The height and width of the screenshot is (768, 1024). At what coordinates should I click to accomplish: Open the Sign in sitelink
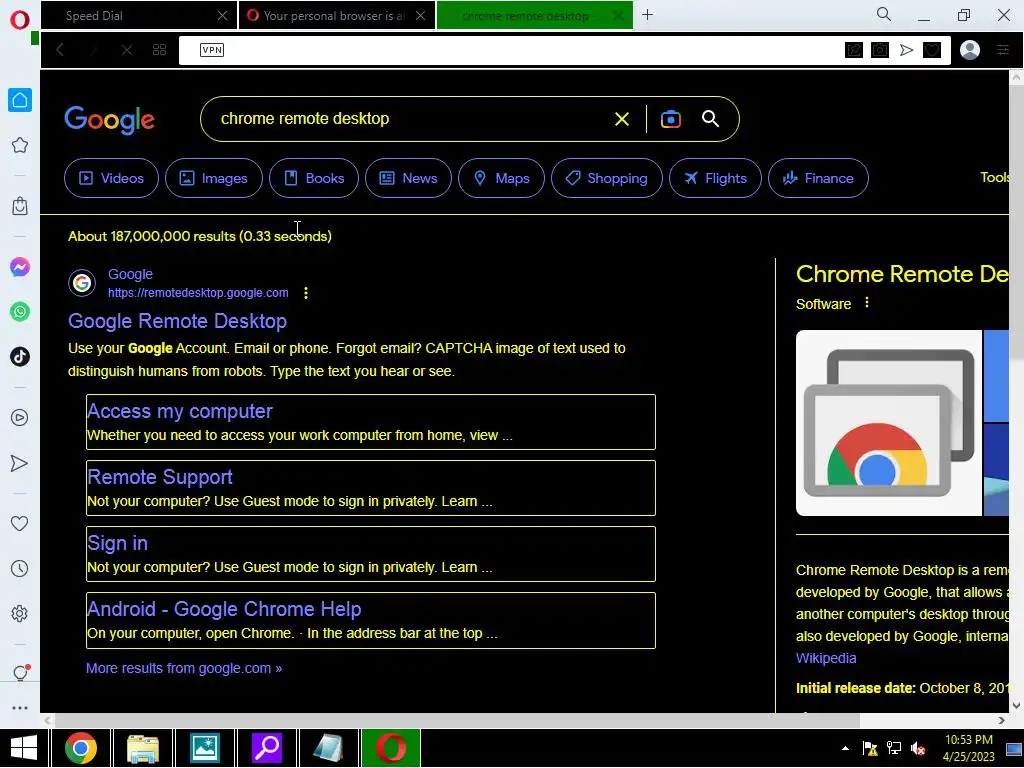point(118,543)
